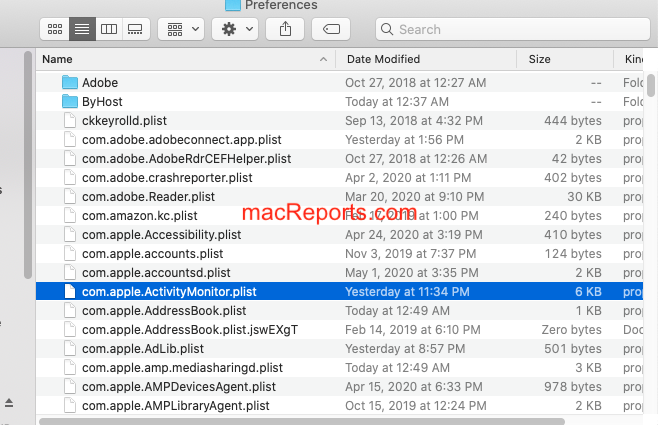Click the ByHost folder name text
Image resolution: width=658 pixels, height=425 pixels.
(x=102, y=102)
